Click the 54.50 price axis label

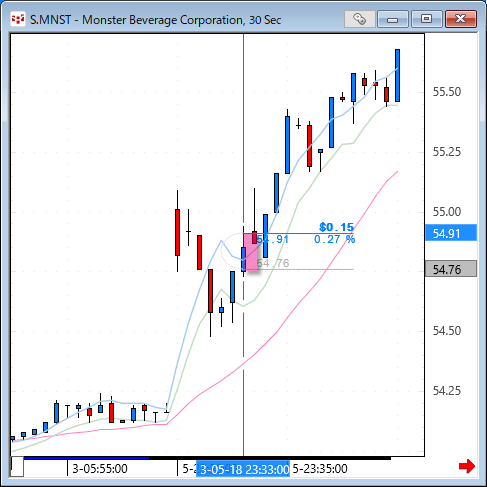click(x=447, y=331)
